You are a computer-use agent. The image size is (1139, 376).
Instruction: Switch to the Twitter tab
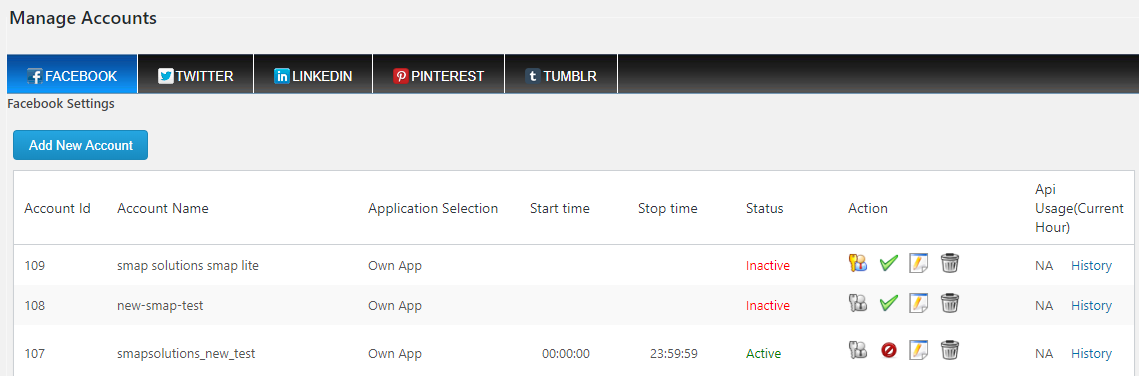[195, 74]
